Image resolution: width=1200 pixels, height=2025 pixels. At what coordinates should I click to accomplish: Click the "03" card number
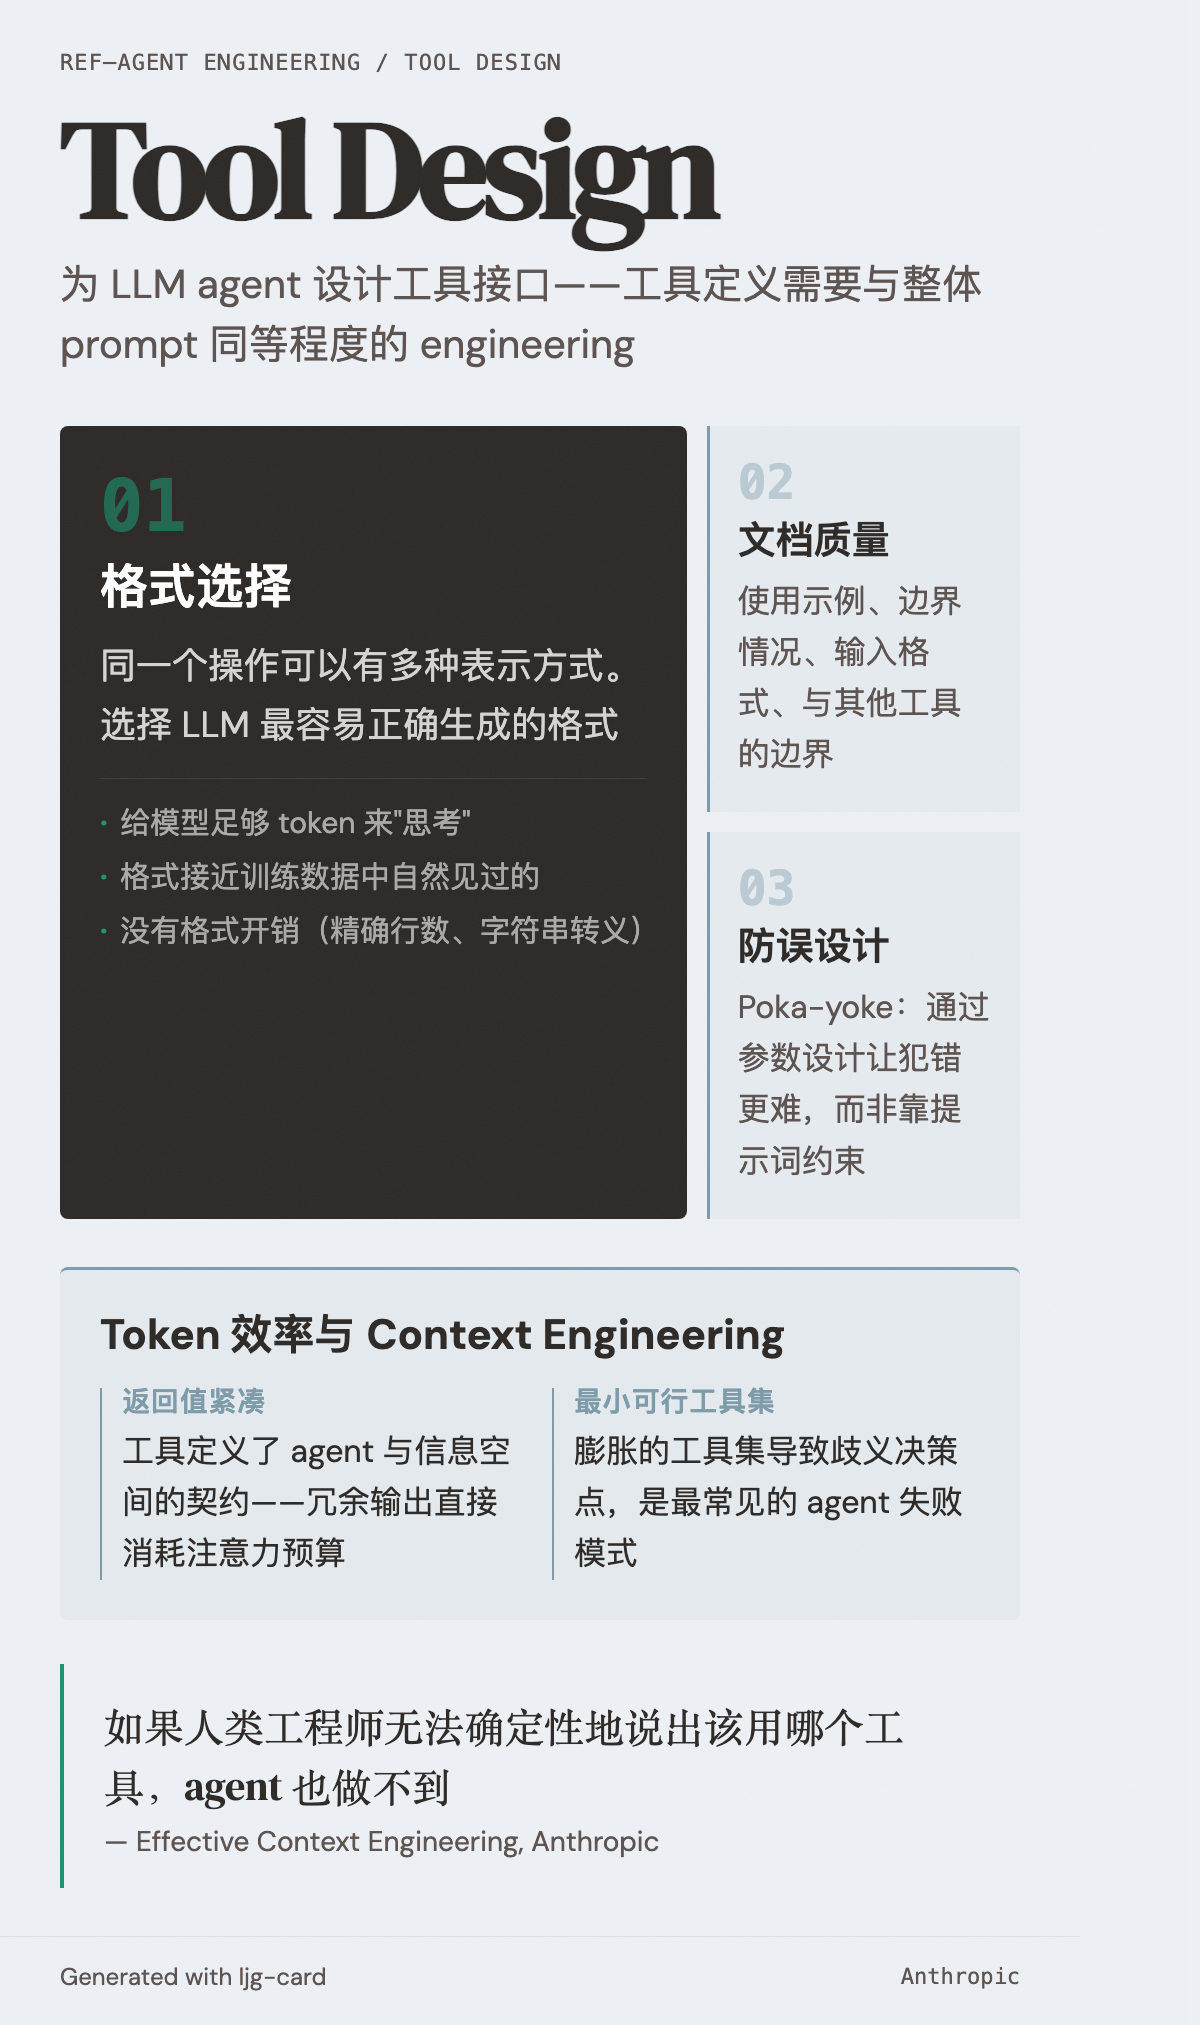pos(766,888)
